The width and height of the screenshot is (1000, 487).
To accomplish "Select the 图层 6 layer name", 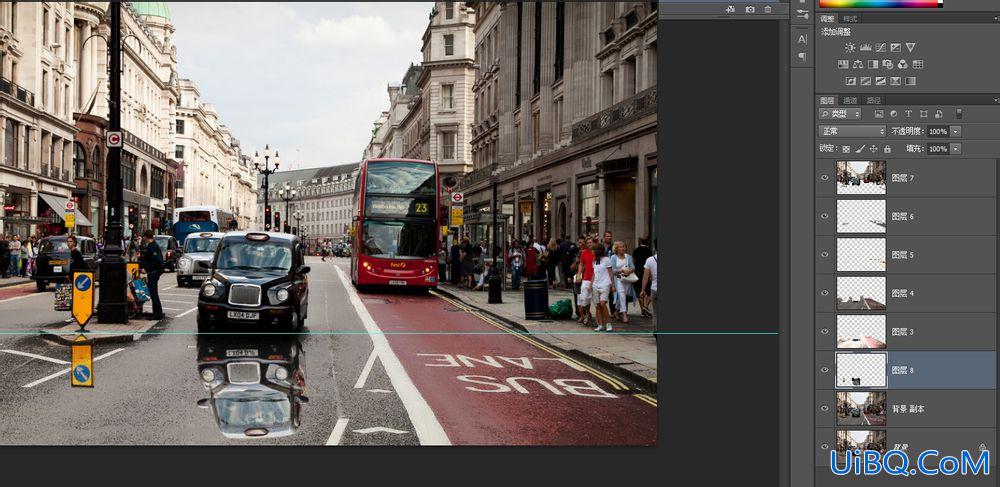I will point(902,216).
